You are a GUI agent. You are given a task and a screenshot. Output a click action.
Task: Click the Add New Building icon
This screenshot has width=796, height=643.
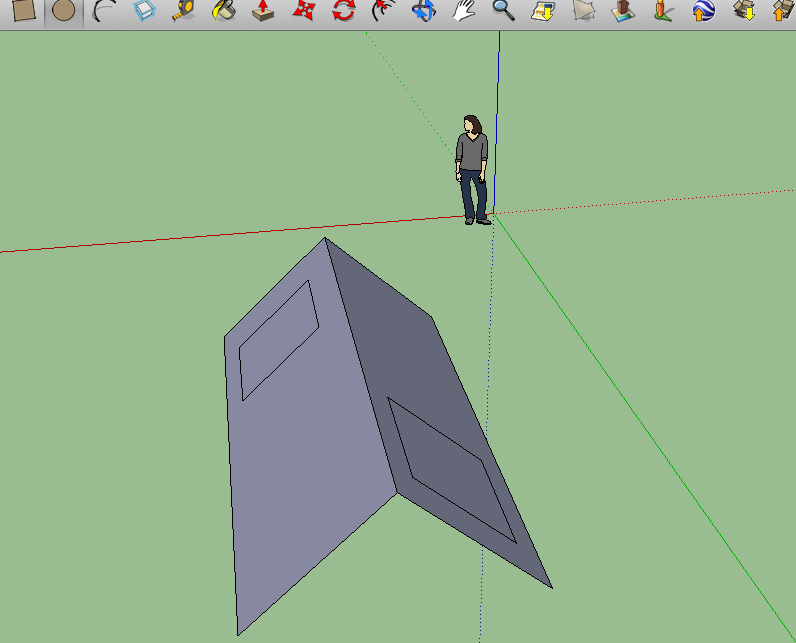click(623, 11)
